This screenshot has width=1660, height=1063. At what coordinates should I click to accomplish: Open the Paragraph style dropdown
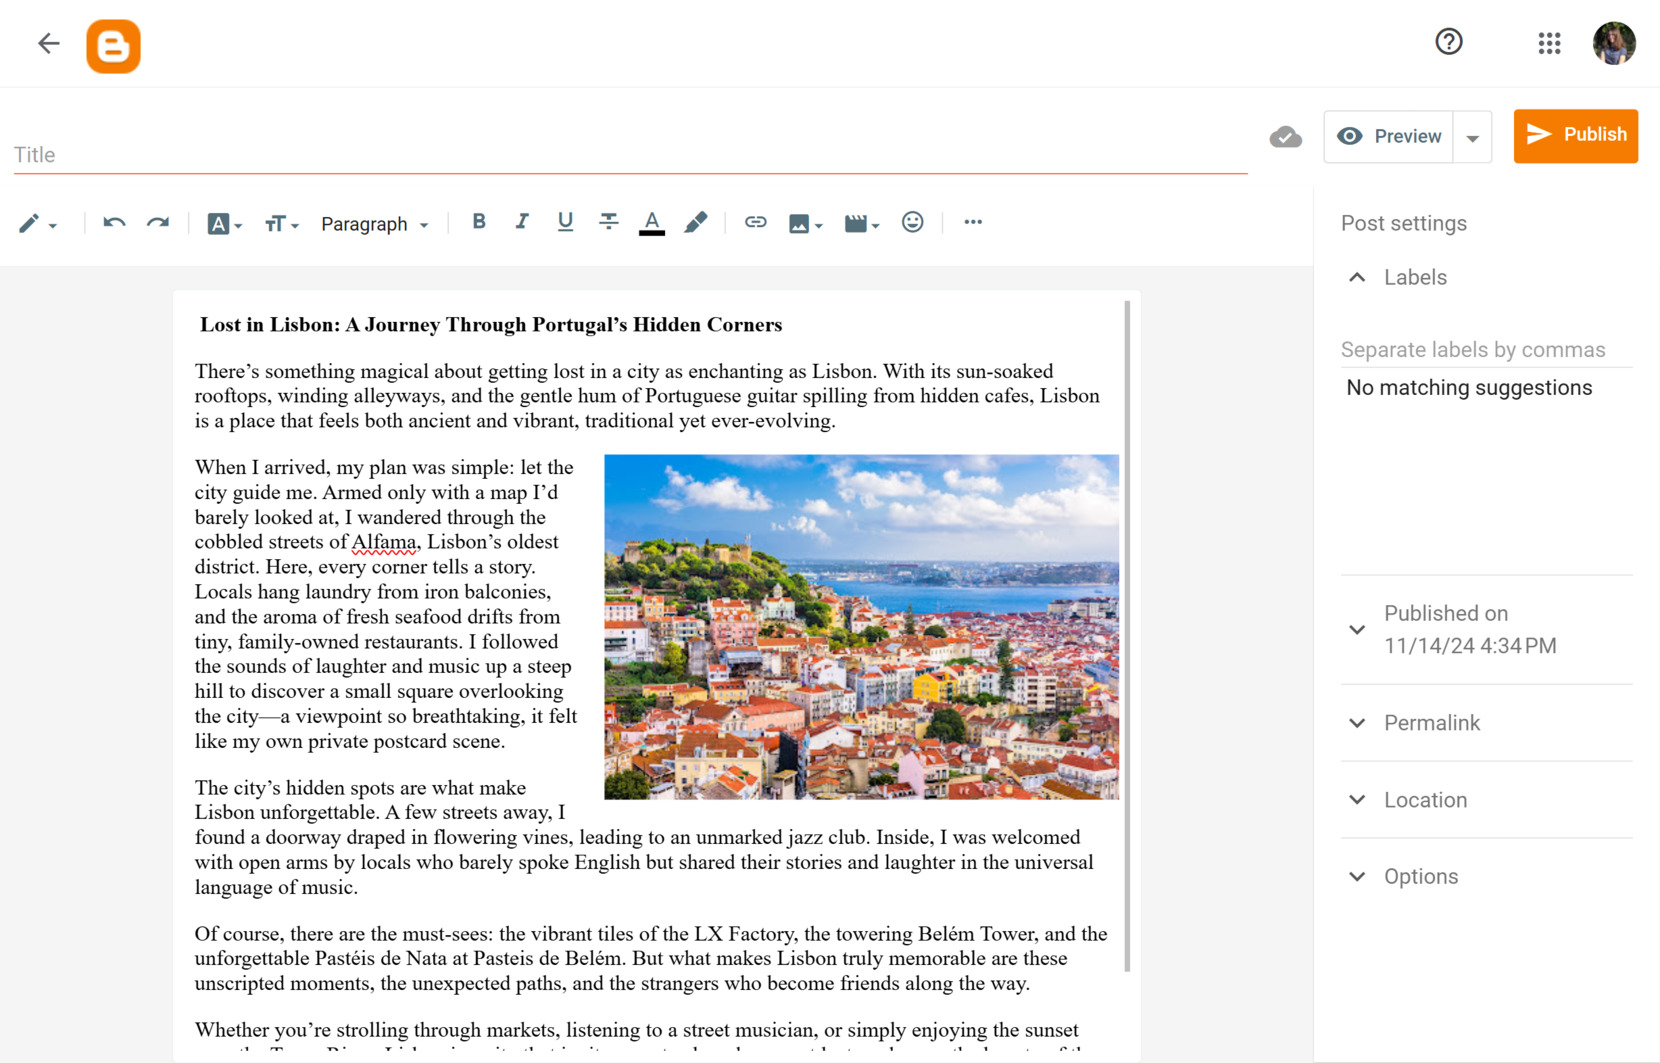pos(373,223)
